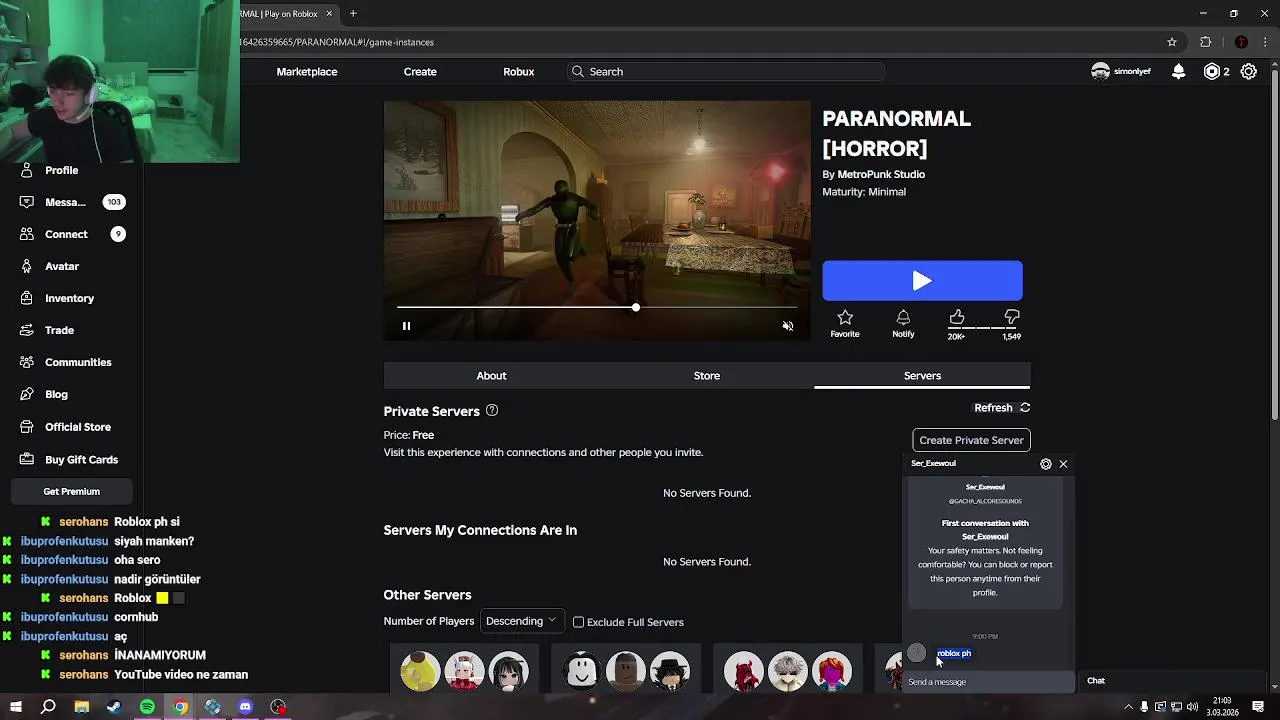Switch to the Store tab
Viewport: 1280px width, 720px height.
pyautogui.click(x=707, y=376)
